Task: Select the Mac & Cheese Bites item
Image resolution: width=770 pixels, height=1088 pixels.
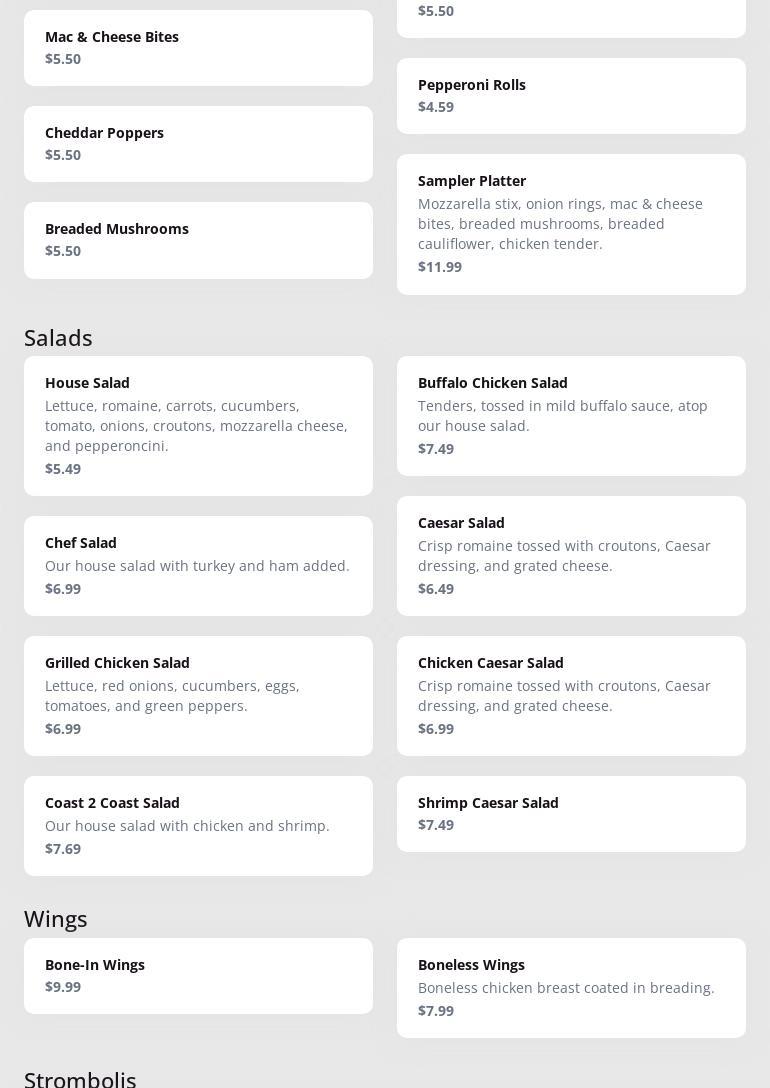Action: (198, 48)
